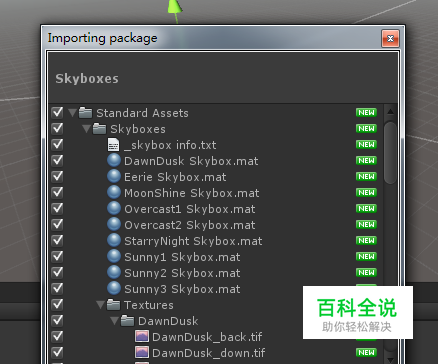Uncheck the _skybox info.txt checkbox
438x364 pixels.
pyautogui.click(x=57, y=144)
